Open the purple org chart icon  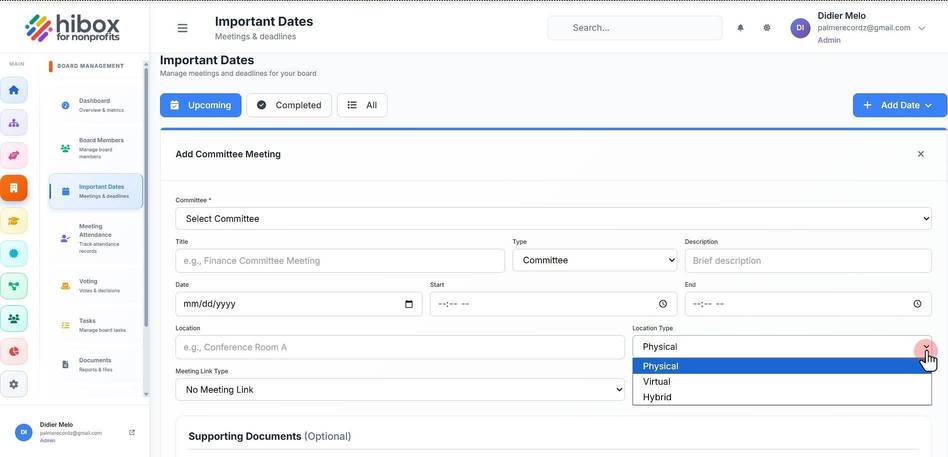pos(14,123)
